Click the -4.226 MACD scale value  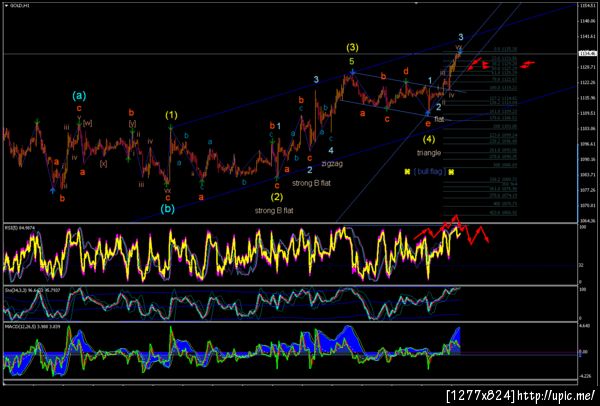[587, 376]
